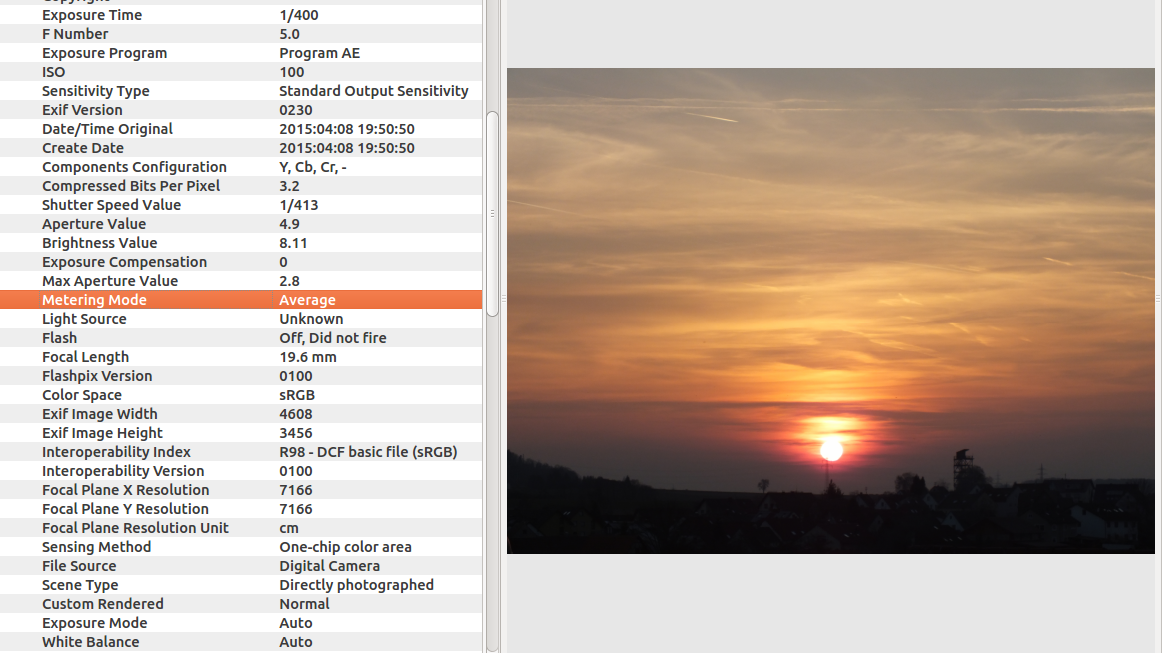Click the Program AE value
Image resolution: width=1162 pixels, height=653 pixels.
pos(319,53)
